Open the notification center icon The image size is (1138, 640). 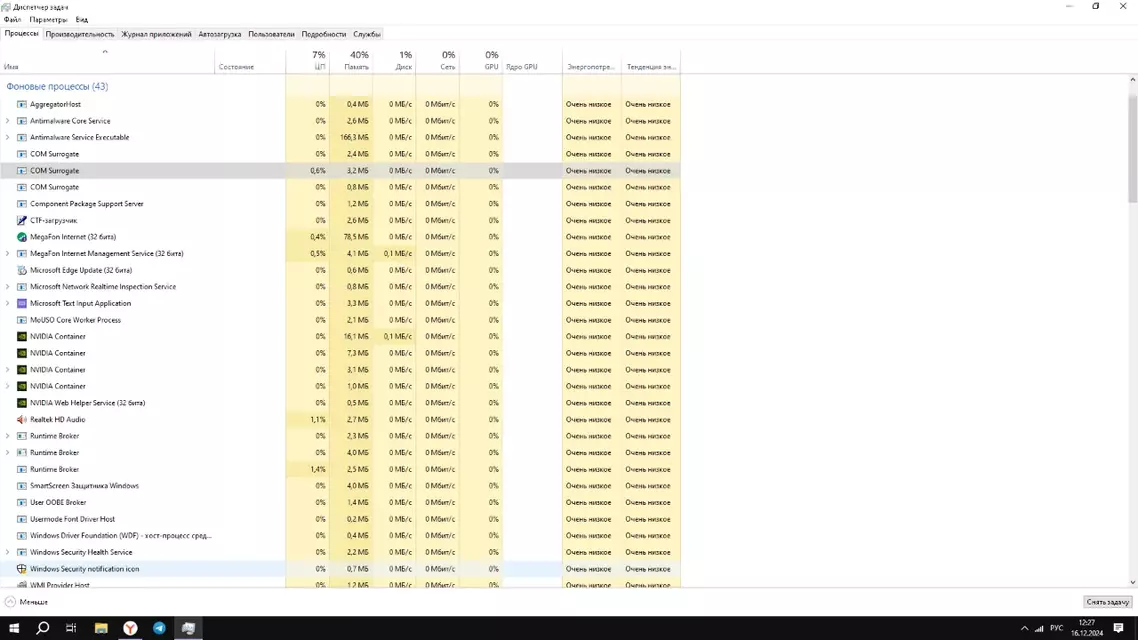tap(1118, 628)
